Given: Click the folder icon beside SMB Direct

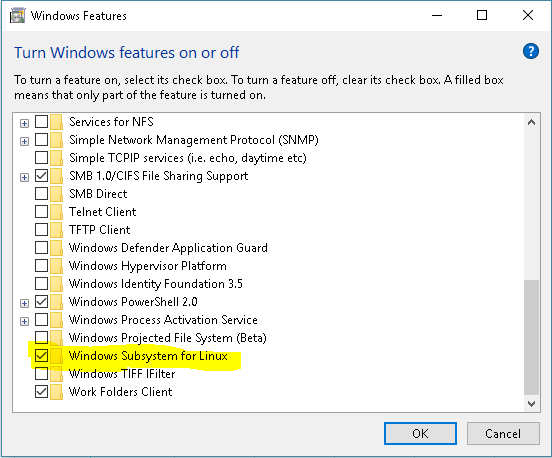Looking at the screenshot, I should pos(56,194).
